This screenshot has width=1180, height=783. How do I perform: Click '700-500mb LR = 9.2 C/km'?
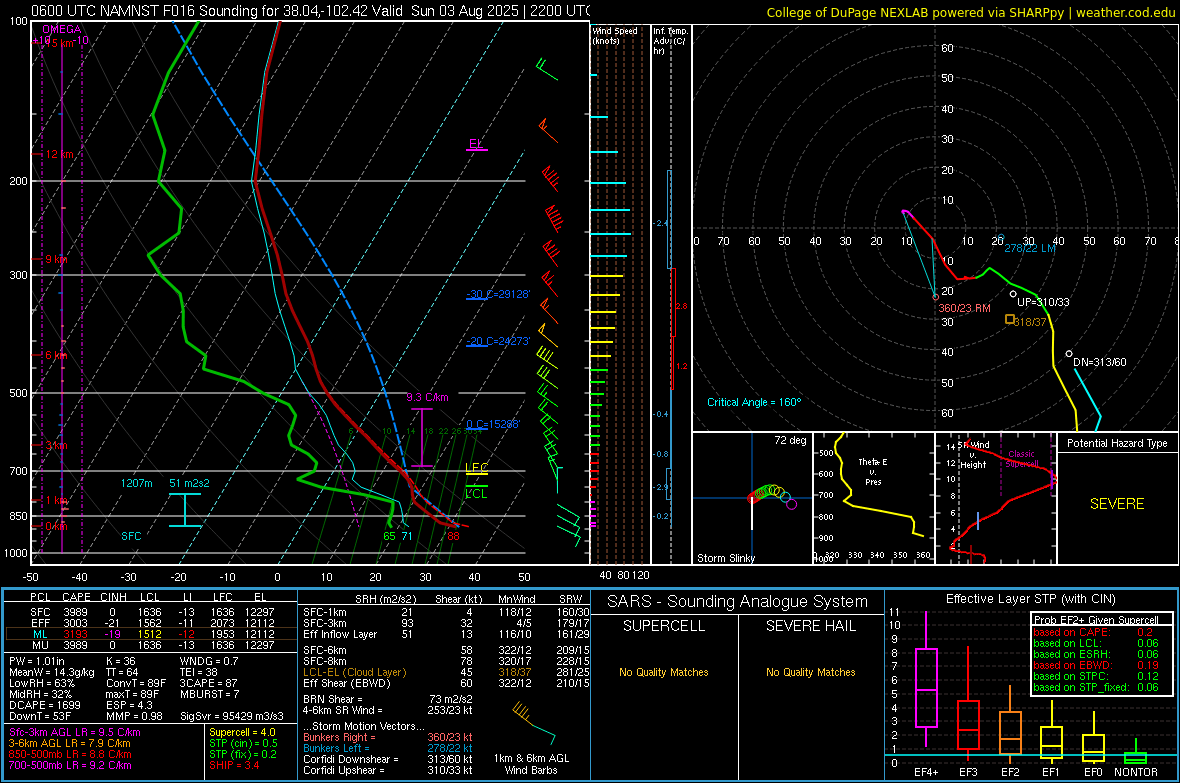(x=70, y=765)
